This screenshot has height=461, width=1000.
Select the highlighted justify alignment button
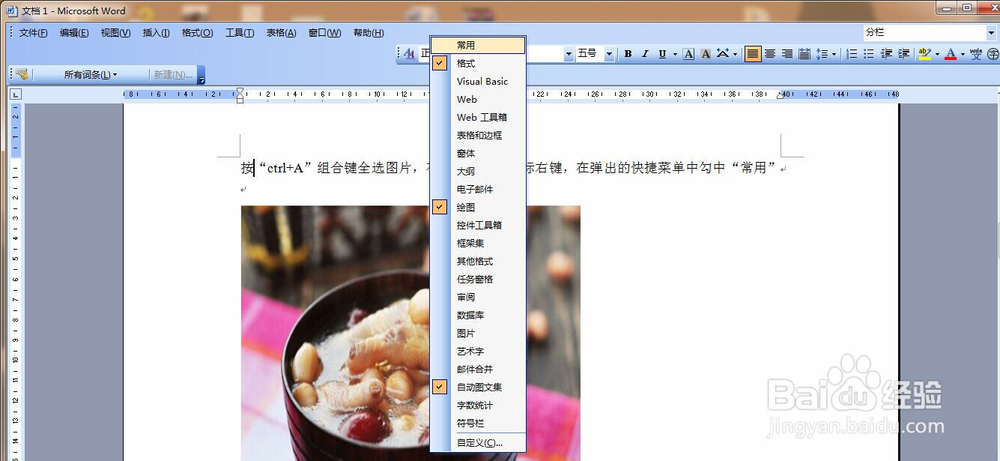tap(753, 54)
